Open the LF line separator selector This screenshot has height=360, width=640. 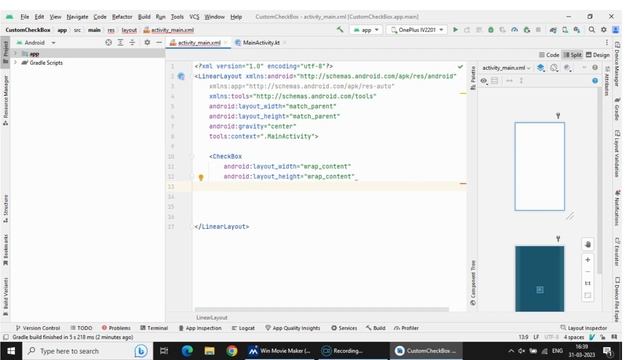pos(536,337)
